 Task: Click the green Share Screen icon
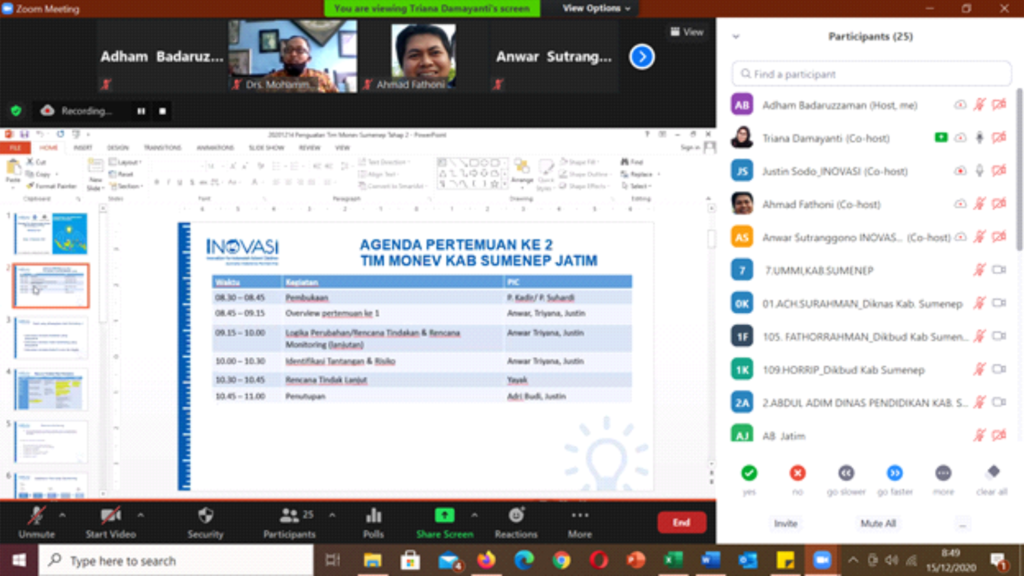(x=445, y=516)
